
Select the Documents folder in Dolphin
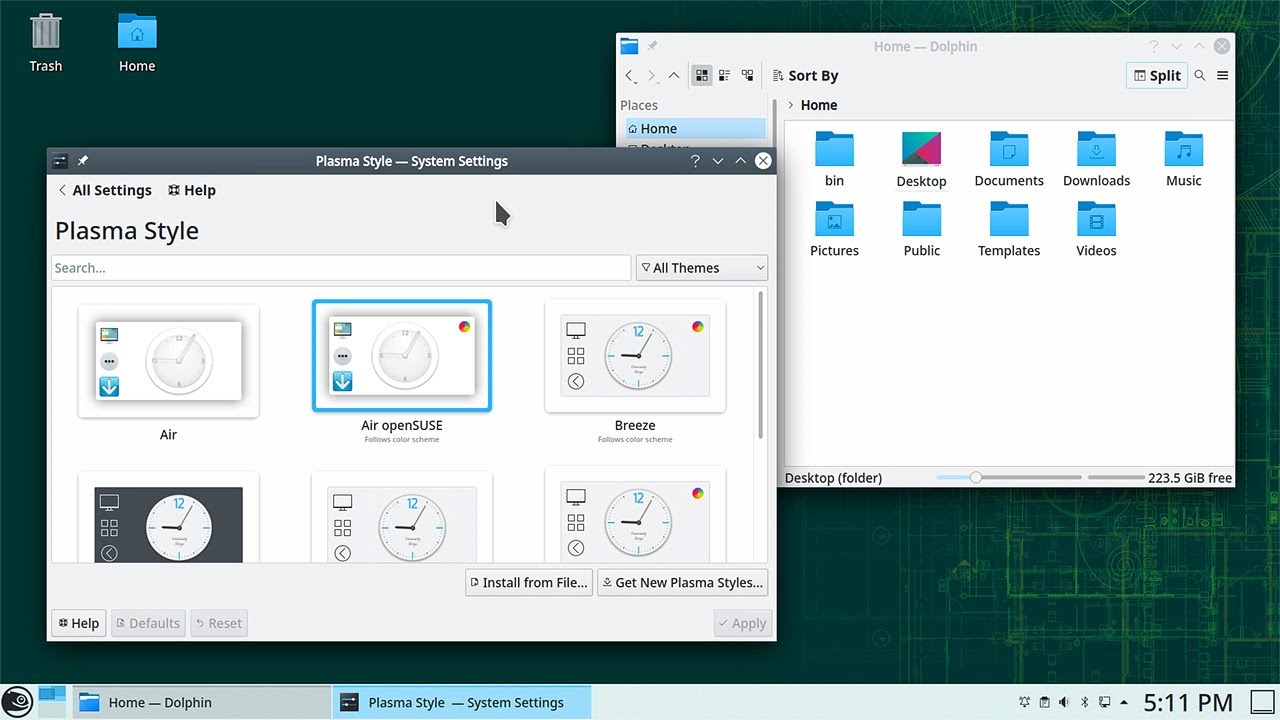pos(1009,160)
